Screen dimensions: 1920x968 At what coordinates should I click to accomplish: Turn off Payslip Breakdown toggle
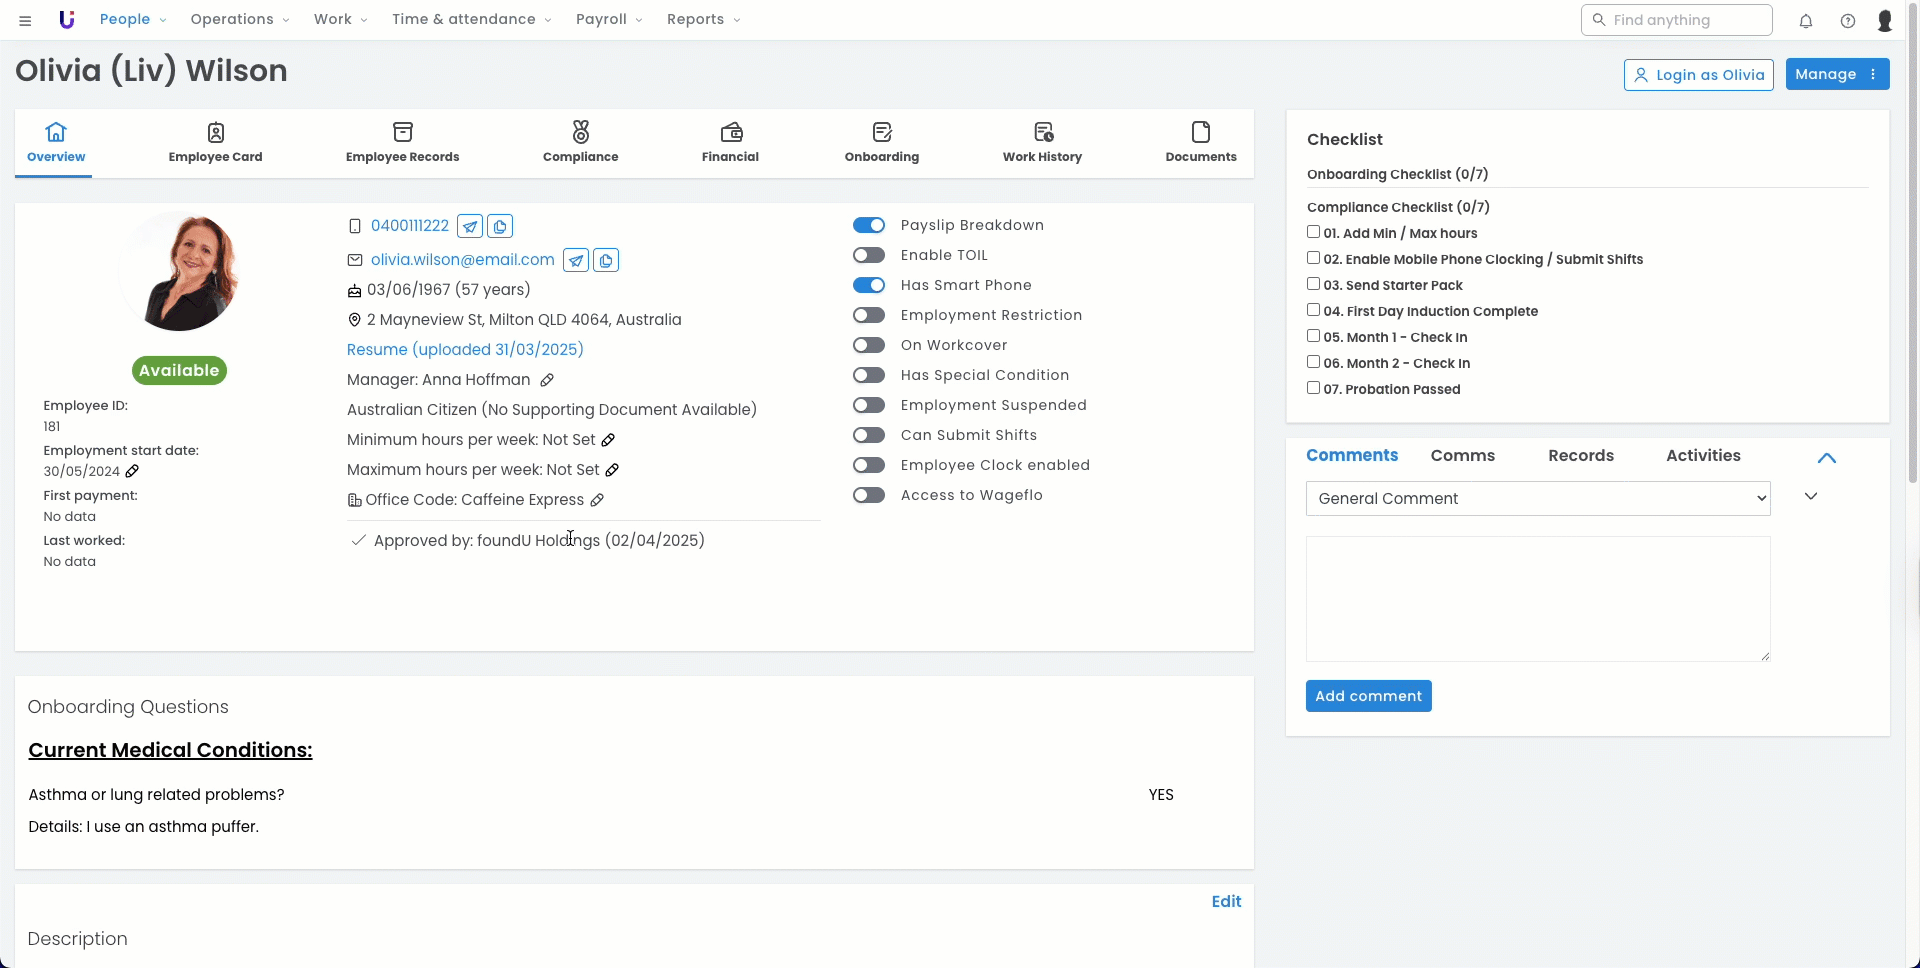click(x=869, y=225)
